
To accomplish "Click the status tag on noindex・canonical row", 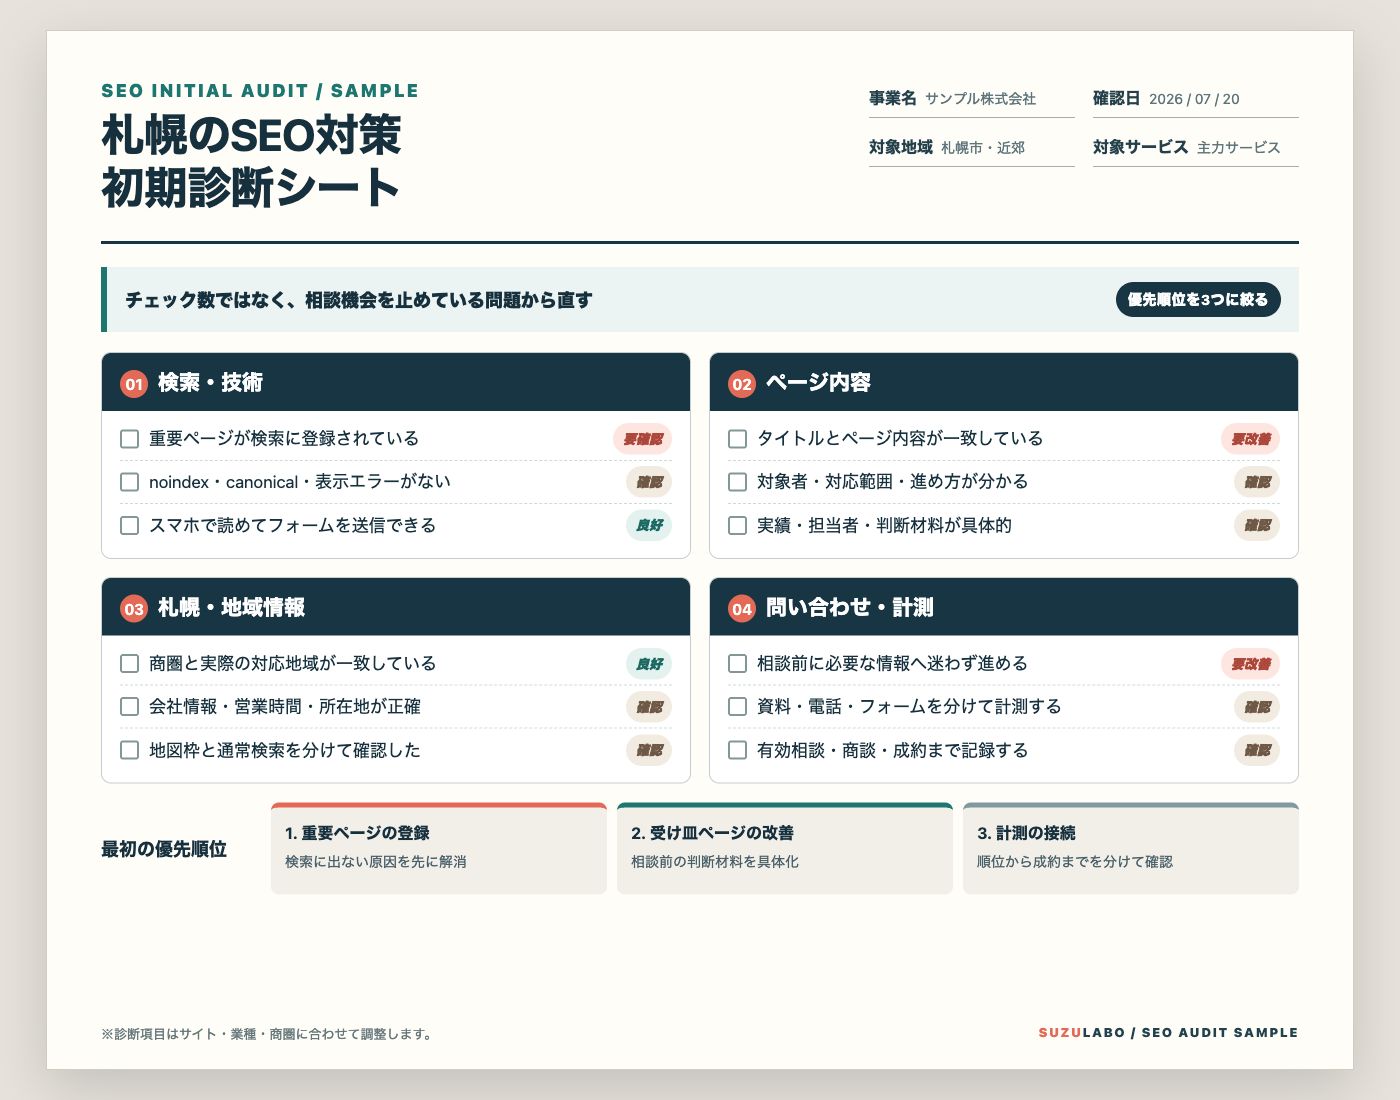I will tap(649, 482).
